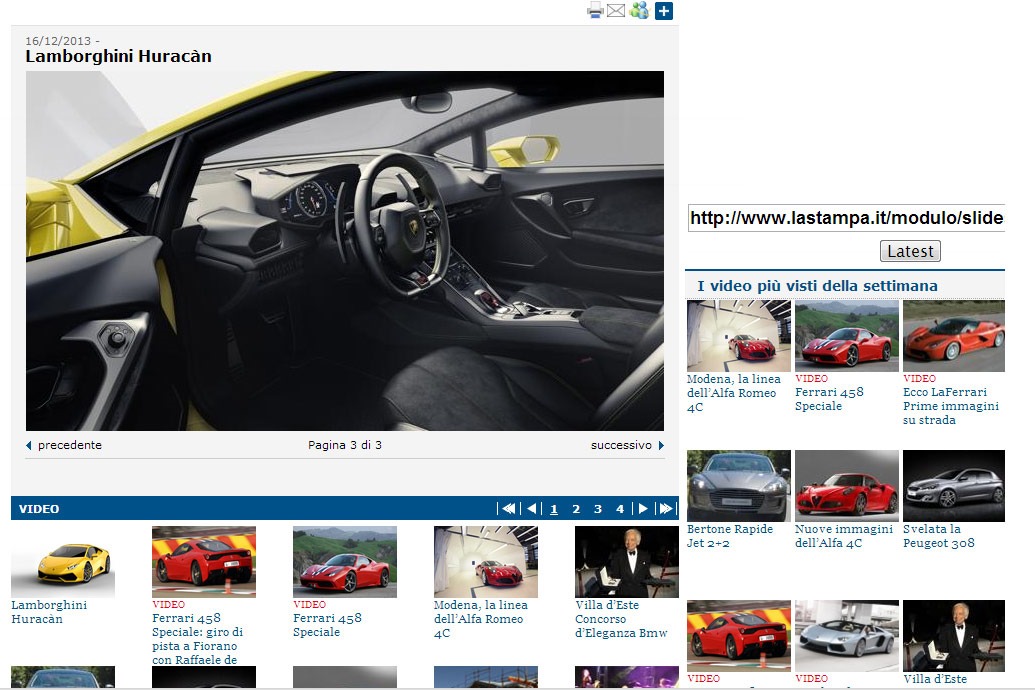
Task: Open 'Modena, la linea dell'Alfa Romeo 4C' thumbnail in VIDEO strip
Action: (x=486, y=562)
